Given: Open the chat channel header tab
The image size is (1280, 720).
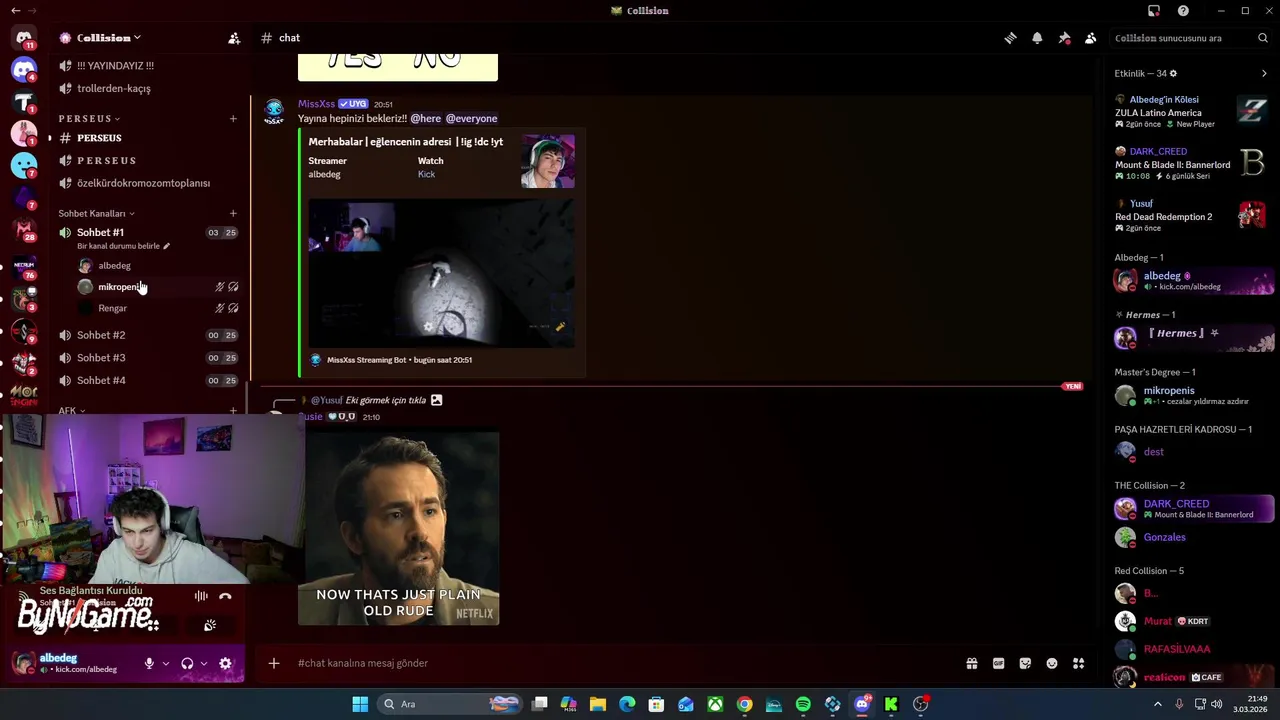Looking at the screenshot, I should click(x=280, y=38).
